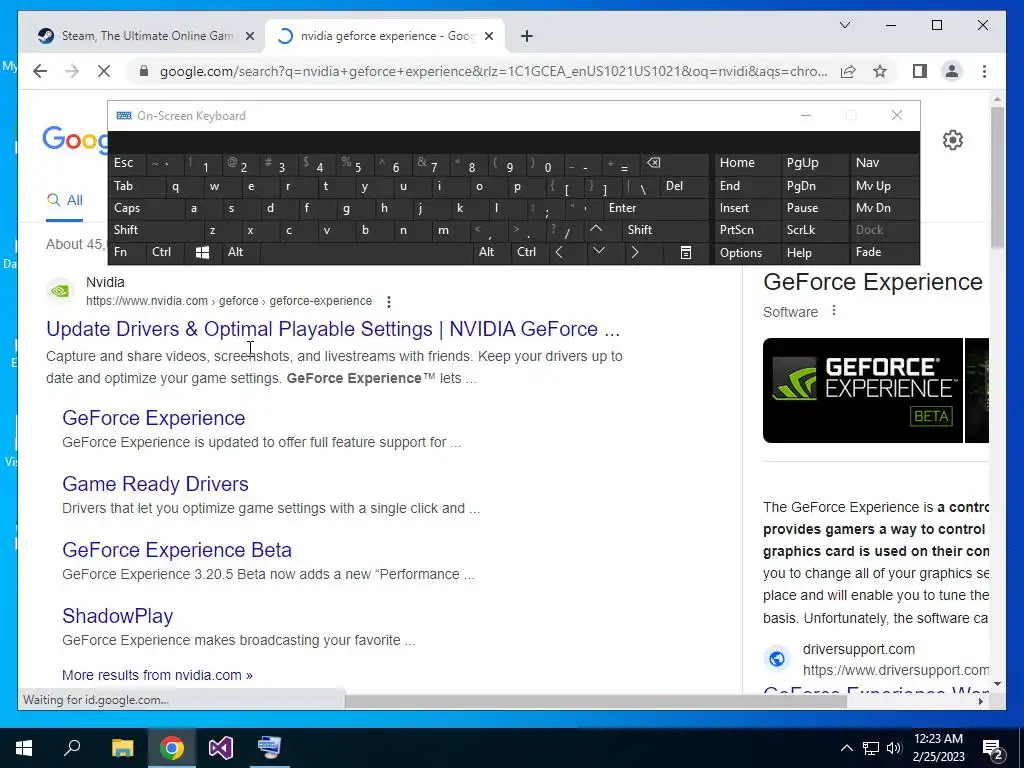Click the share icon in address bar
The height and width of the screenshot is (768, 1024).
point(848,71)
